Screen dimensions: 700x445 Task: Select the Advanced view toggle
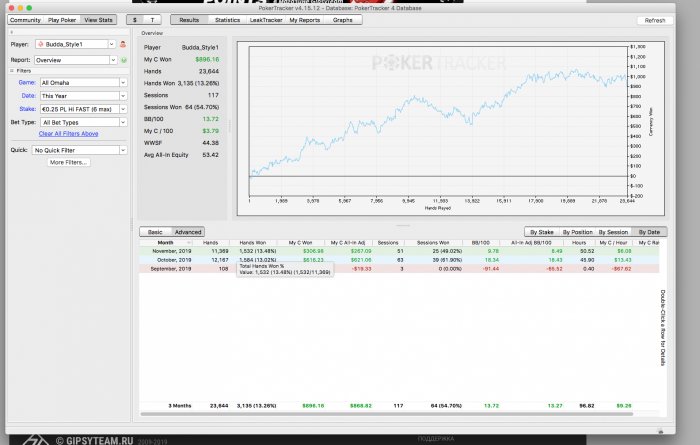pyautogui.click(x=188, y=232)
